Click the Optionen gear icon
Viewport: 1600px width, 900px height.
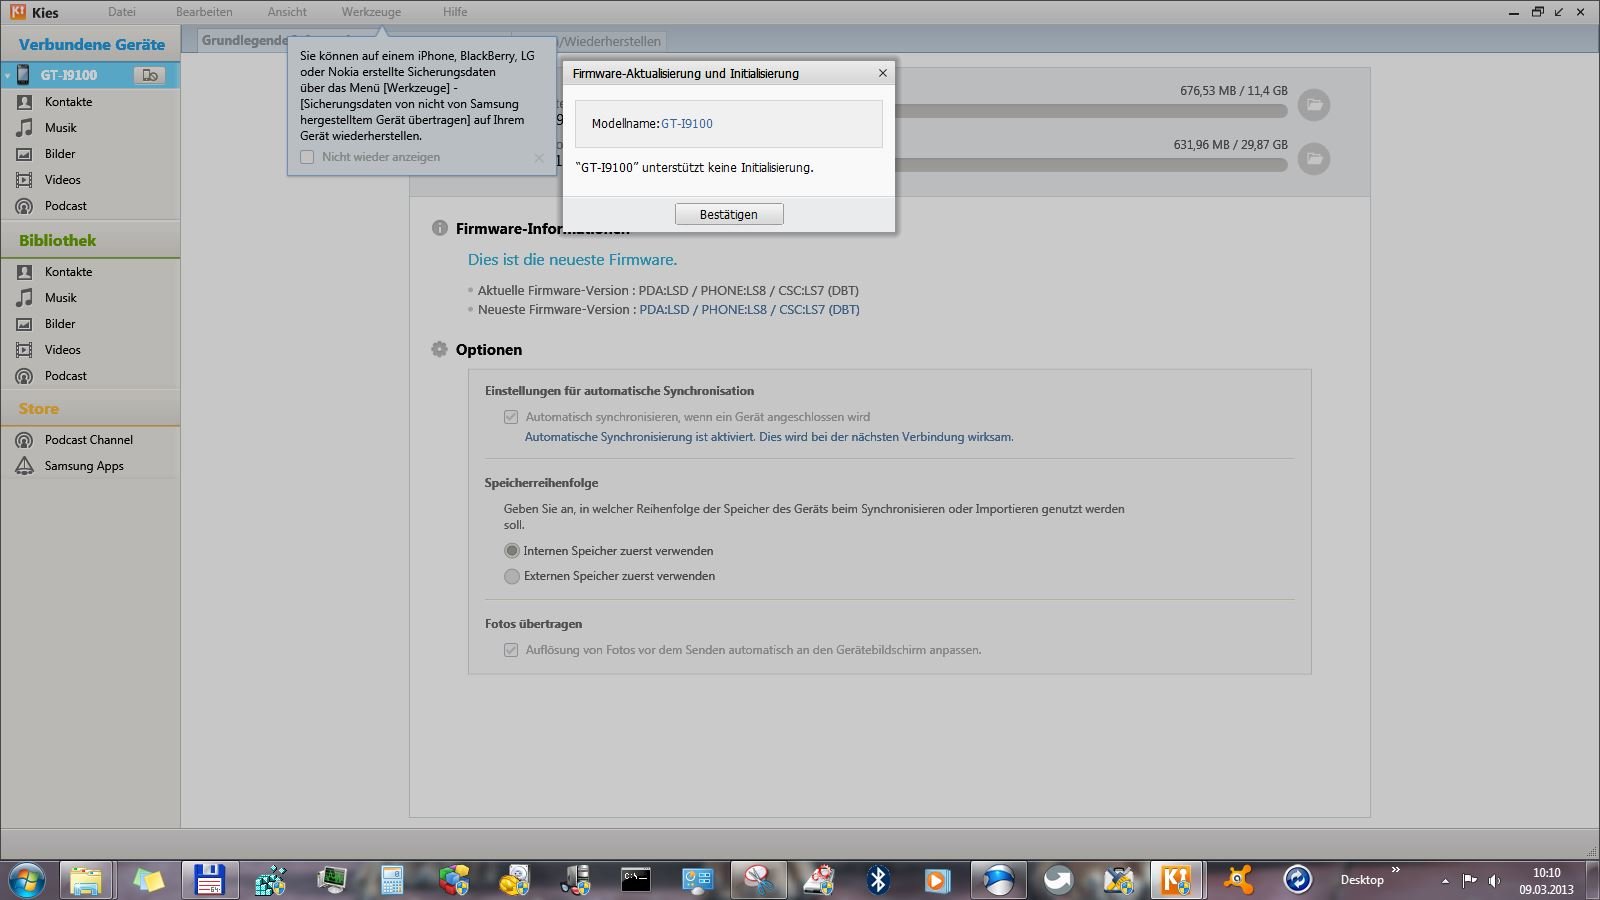(439, 349)
